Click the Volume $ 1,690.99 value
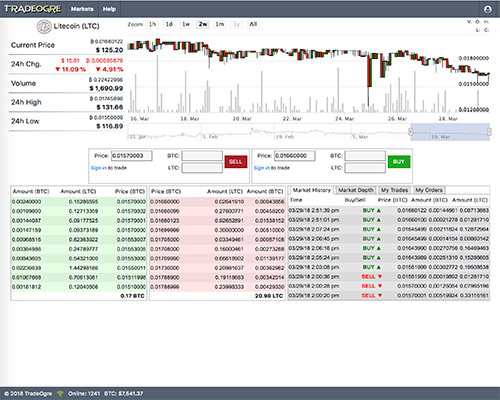 pos(106,88)
